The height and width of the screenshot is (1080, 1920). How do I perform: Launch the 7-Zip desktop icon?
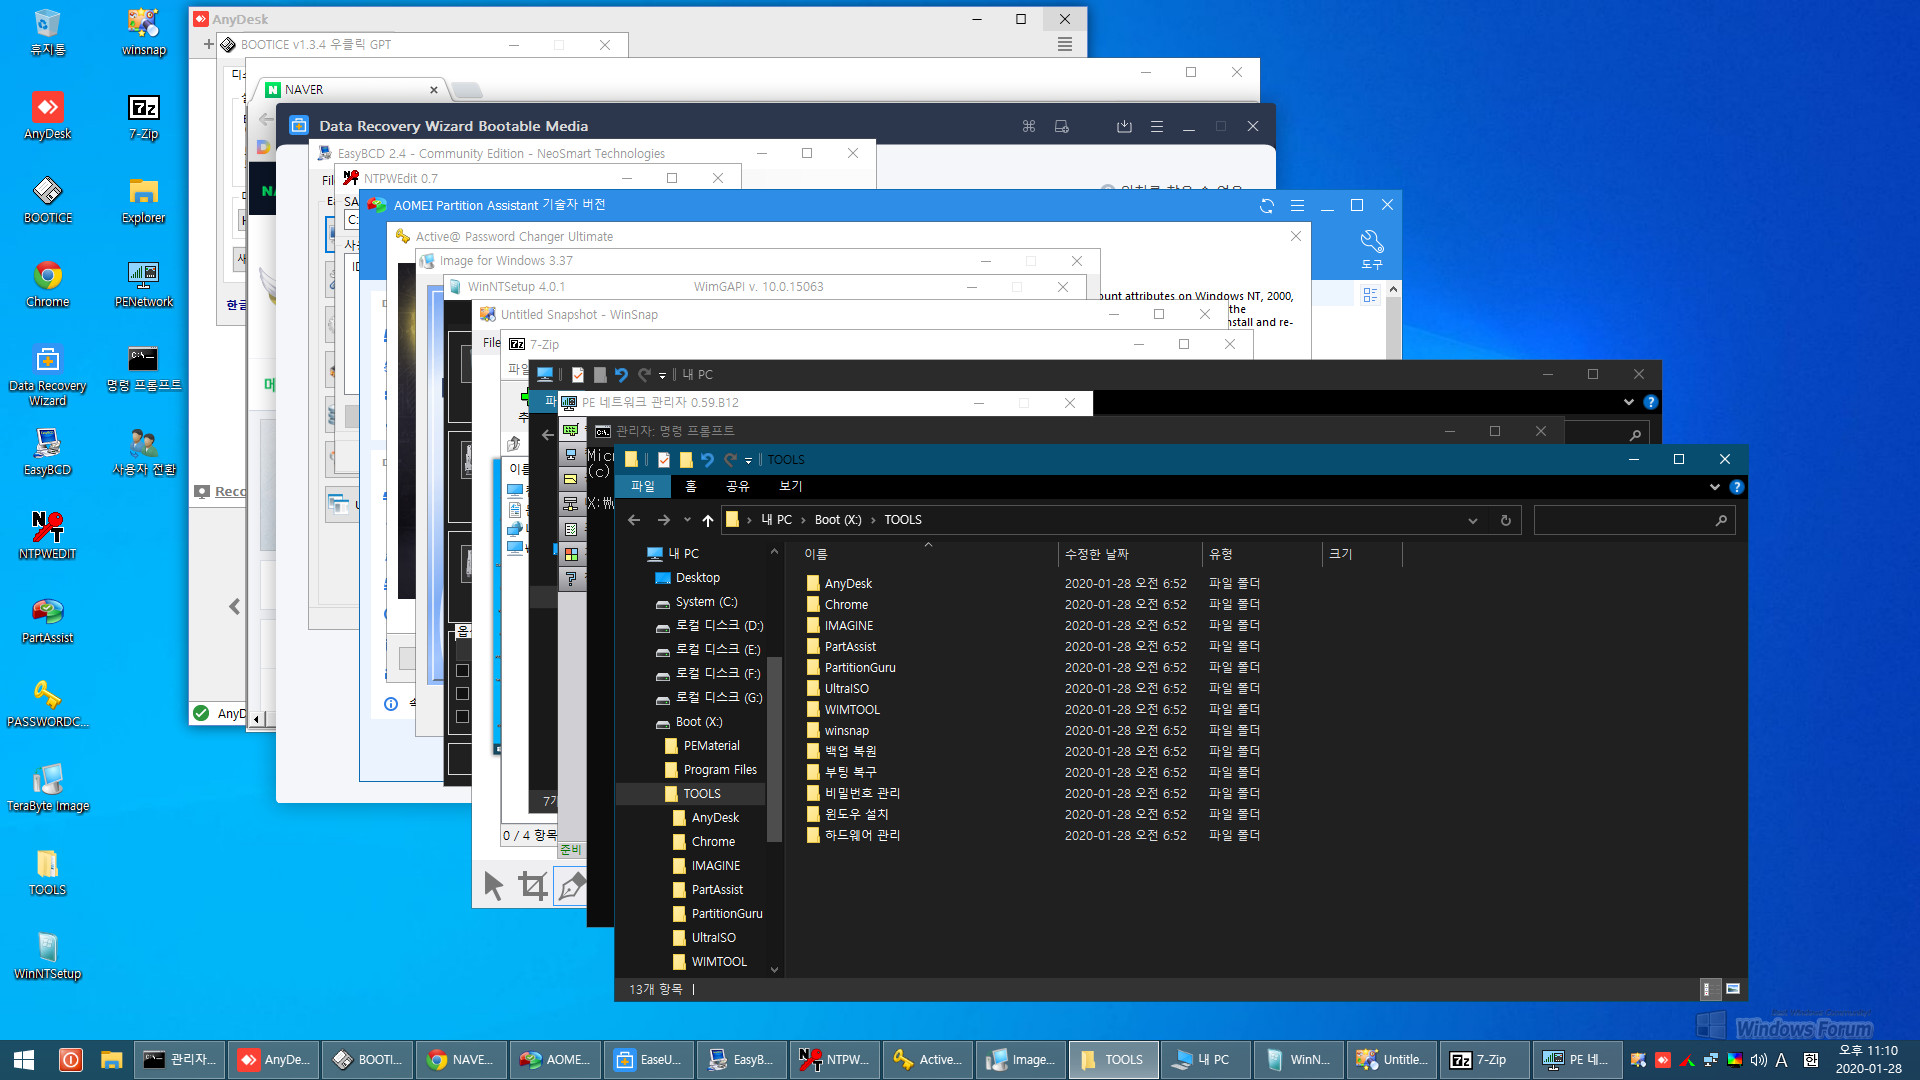[x=143, y=116]
